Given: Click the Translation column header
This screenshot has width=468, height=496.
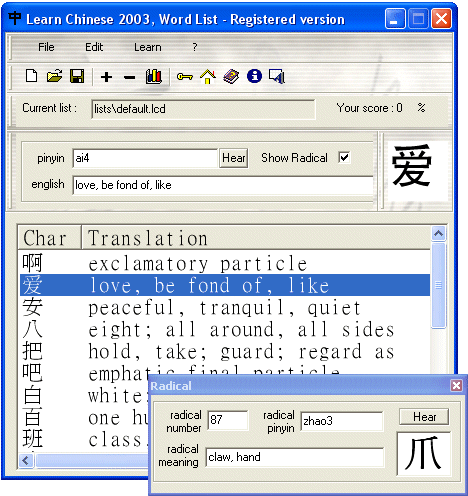Looking at the screenshot, I should 256,238.
